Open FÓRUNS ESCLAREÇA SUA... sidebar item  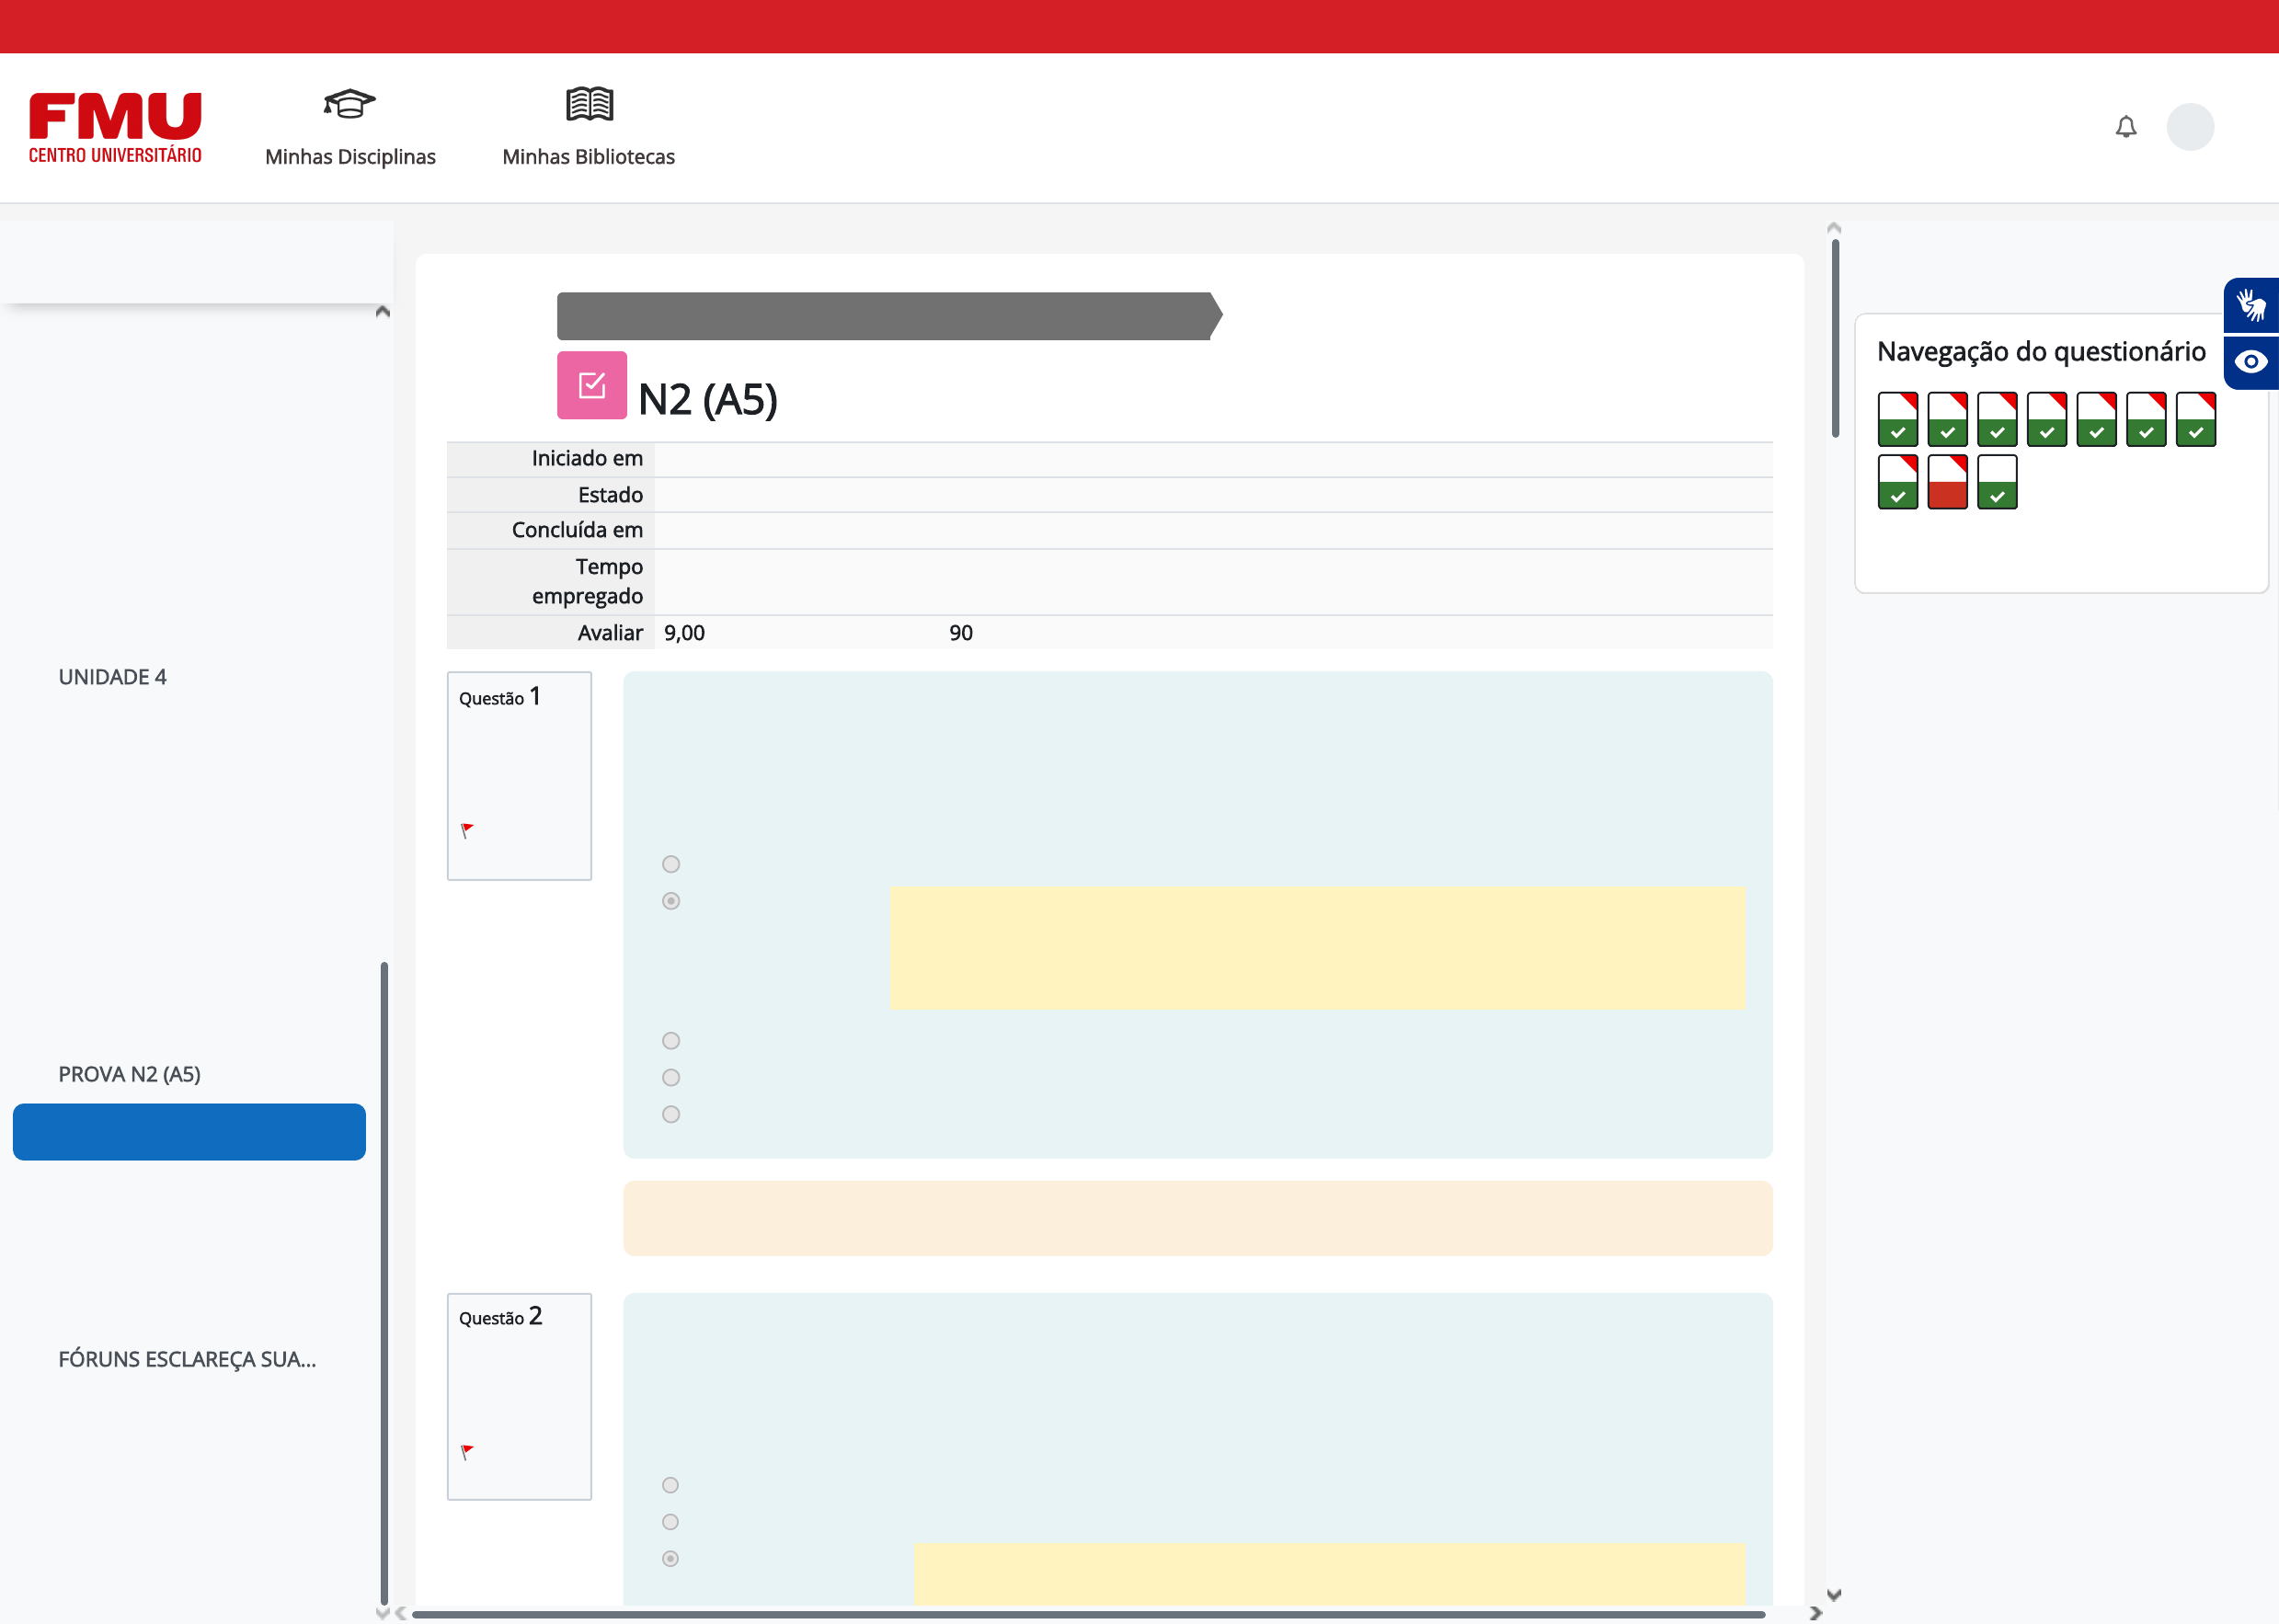(x=187, y=1359)
